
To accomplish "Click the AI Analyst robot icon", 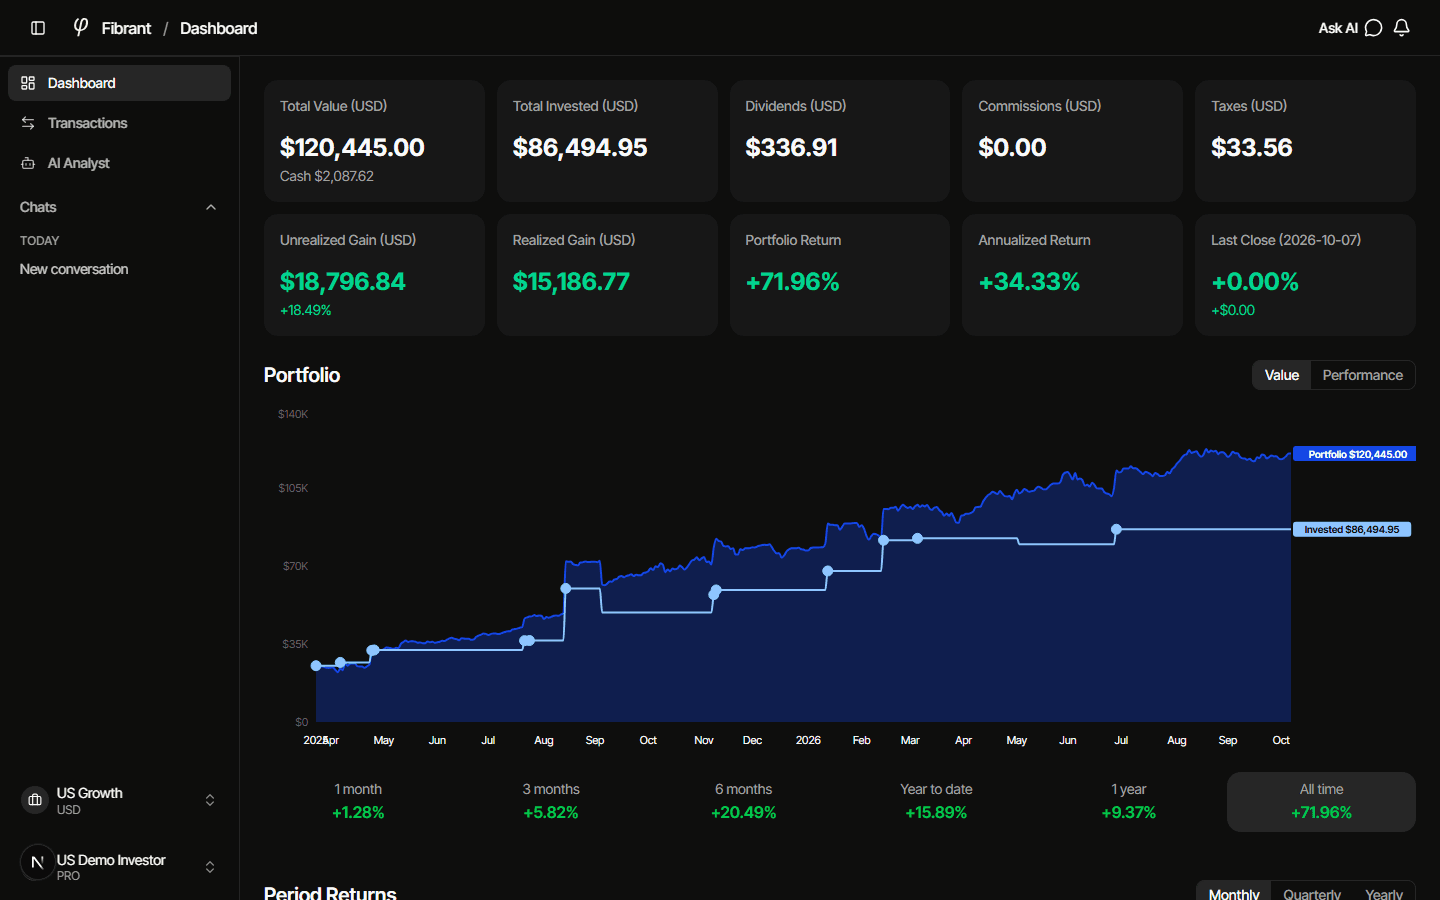I will 28,163.
